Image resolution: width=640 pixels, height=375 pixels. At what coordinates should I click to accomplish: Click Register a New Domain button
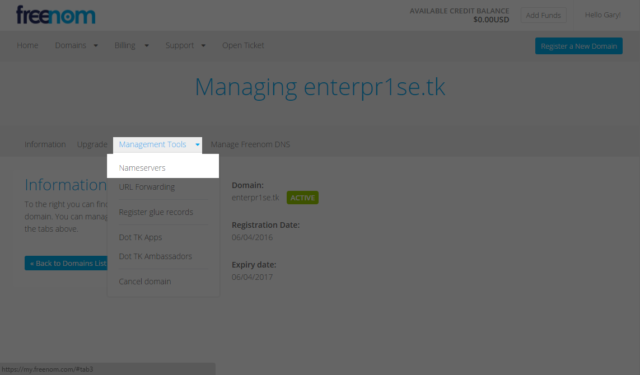point(579,46)
